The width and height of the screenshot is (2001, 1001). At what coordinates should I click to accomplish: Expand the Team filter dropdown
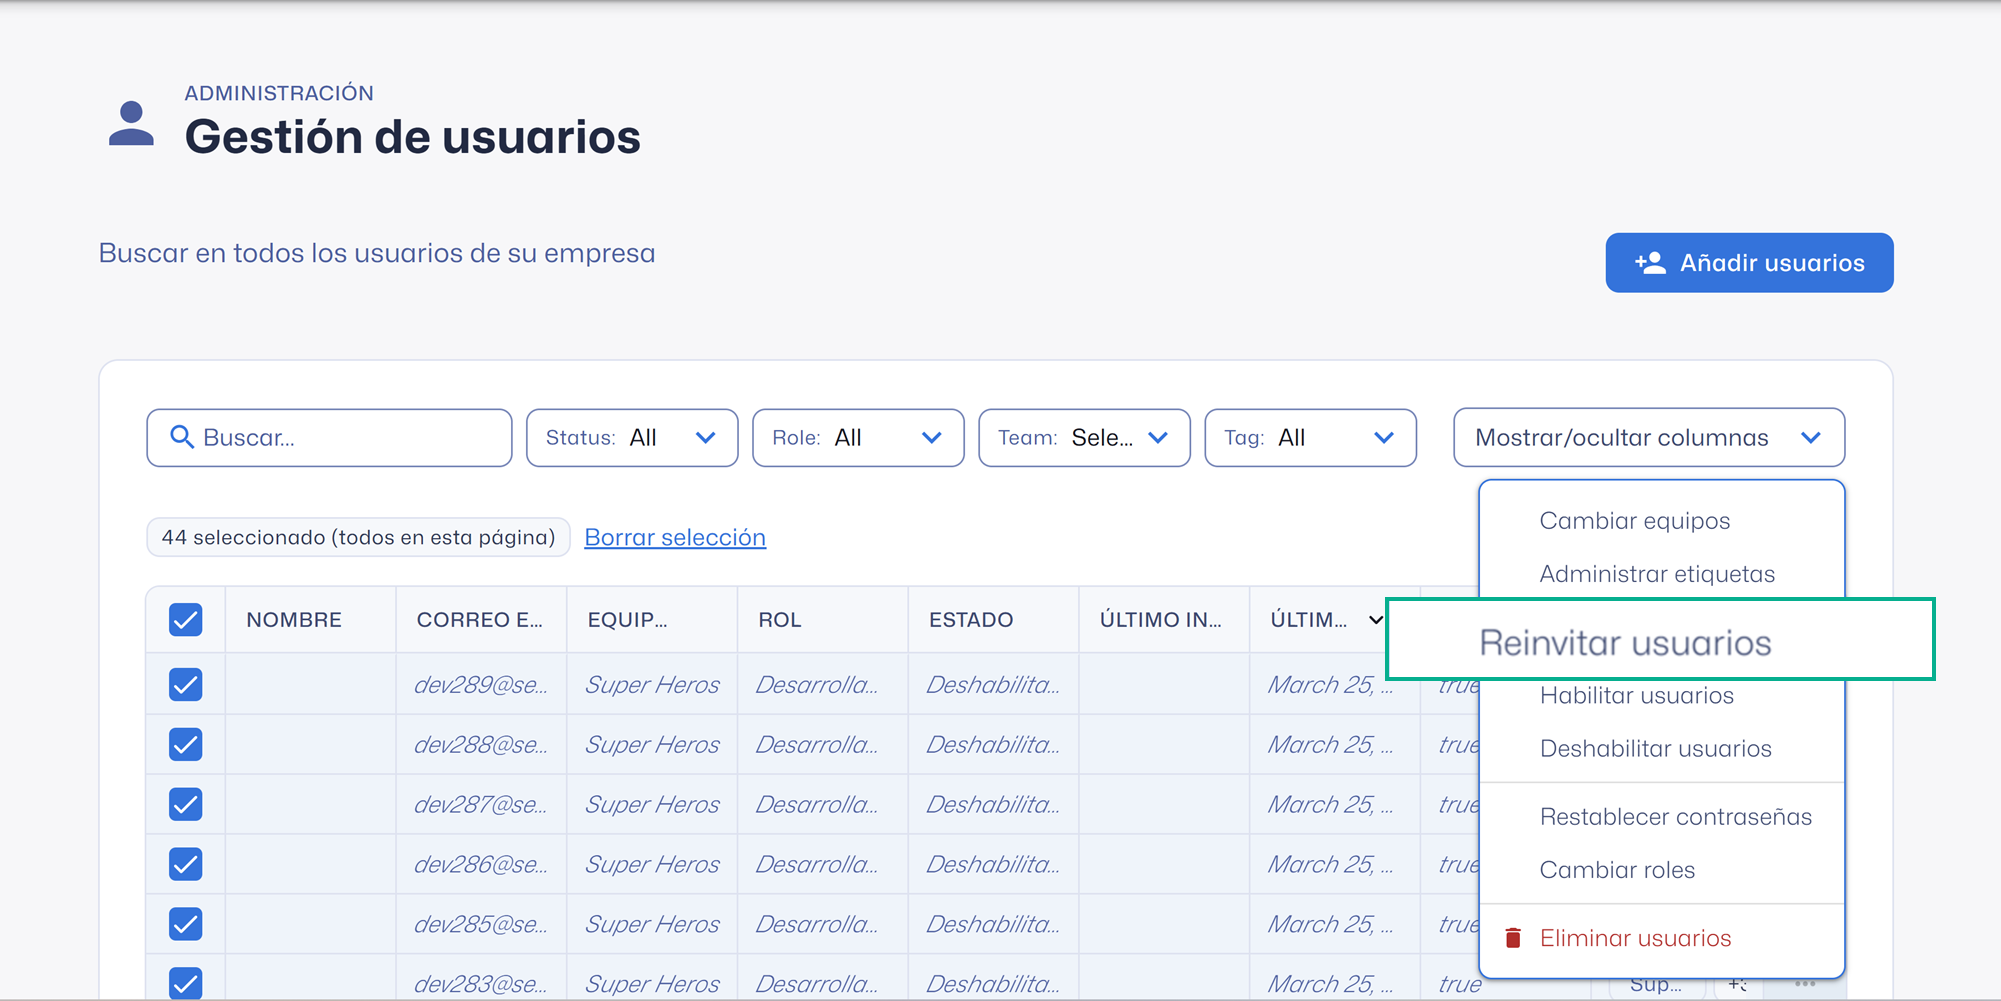click(1084, 438)
